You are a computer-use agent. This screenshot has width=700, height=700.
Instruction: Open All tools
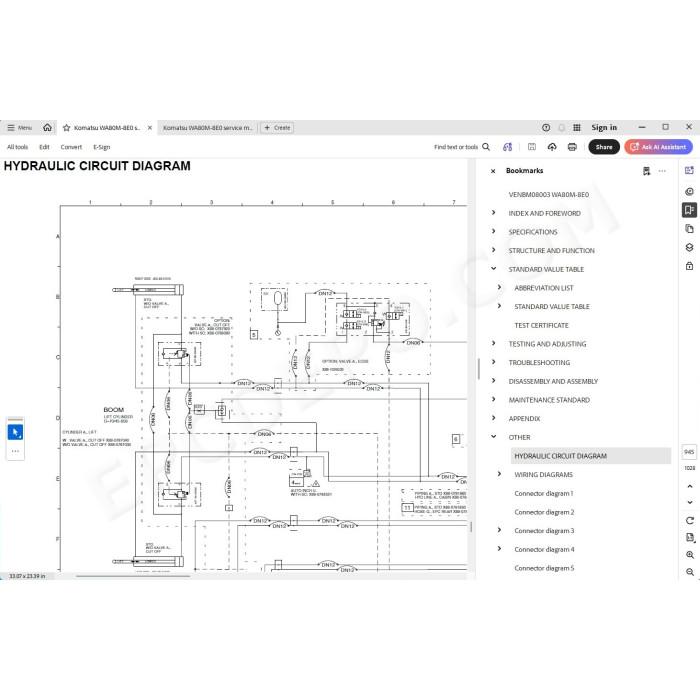(17, 147)
